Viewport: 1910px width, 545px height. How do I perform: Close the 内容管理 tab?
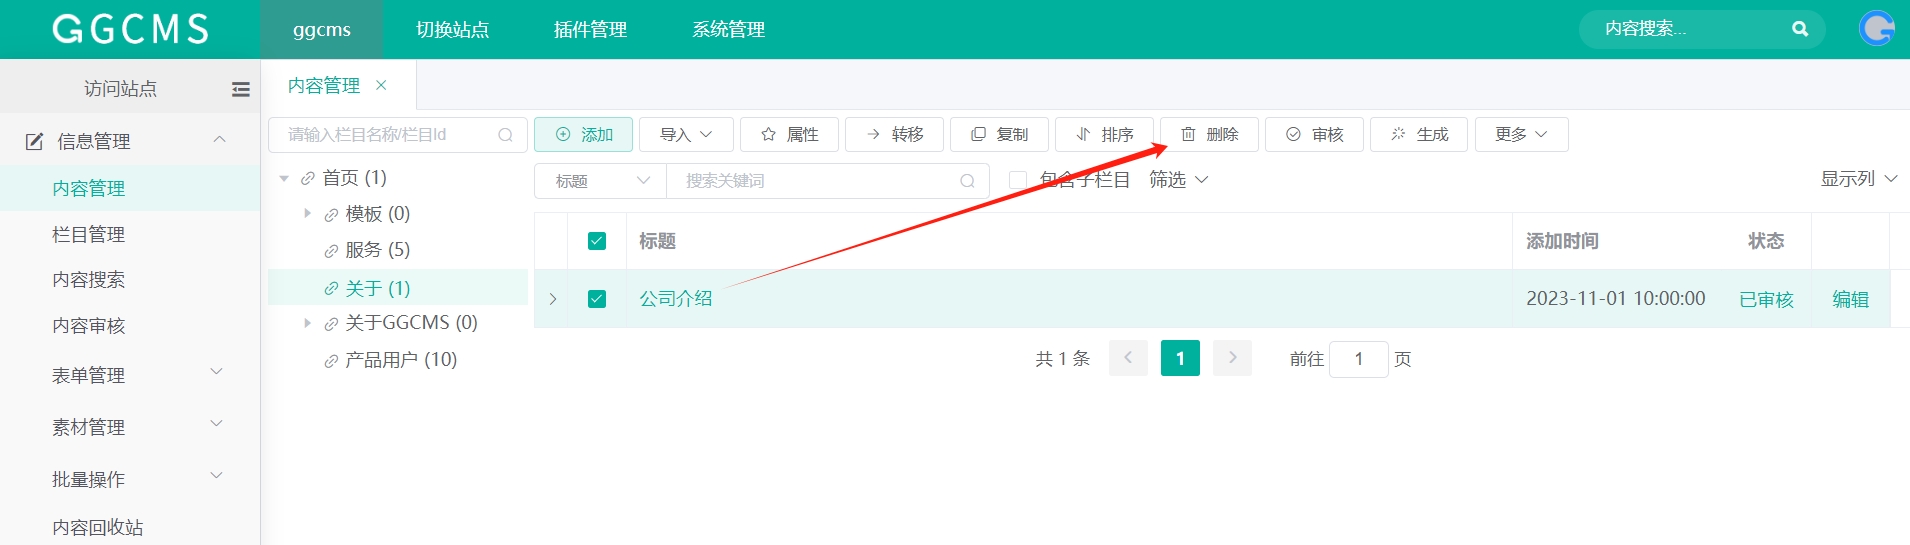point(381,85)
